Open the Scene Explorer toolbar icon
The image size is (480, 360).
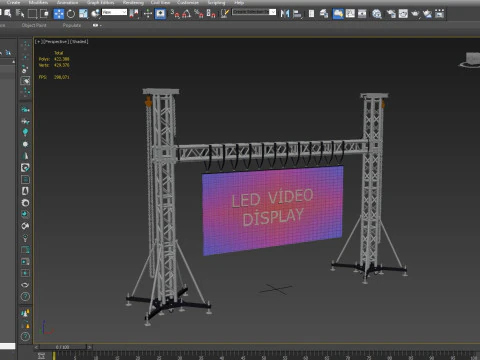pos(311,13)
